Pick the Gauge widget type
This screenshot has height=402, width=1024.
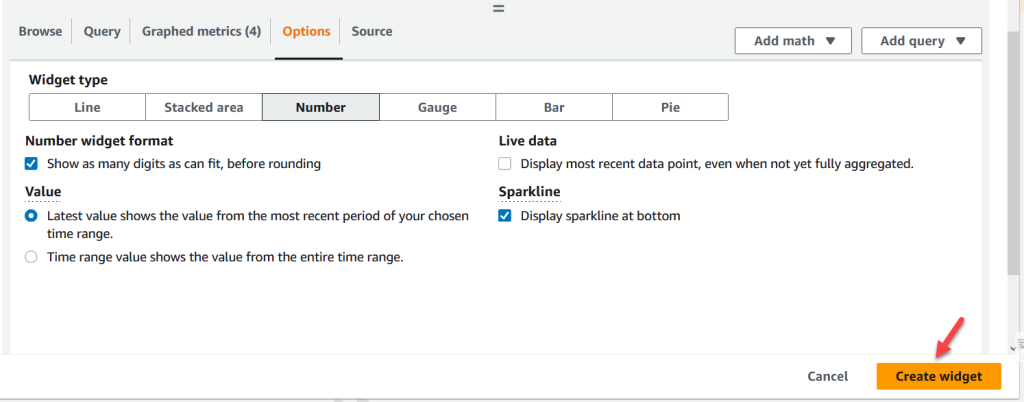click(x=437, y=107)
